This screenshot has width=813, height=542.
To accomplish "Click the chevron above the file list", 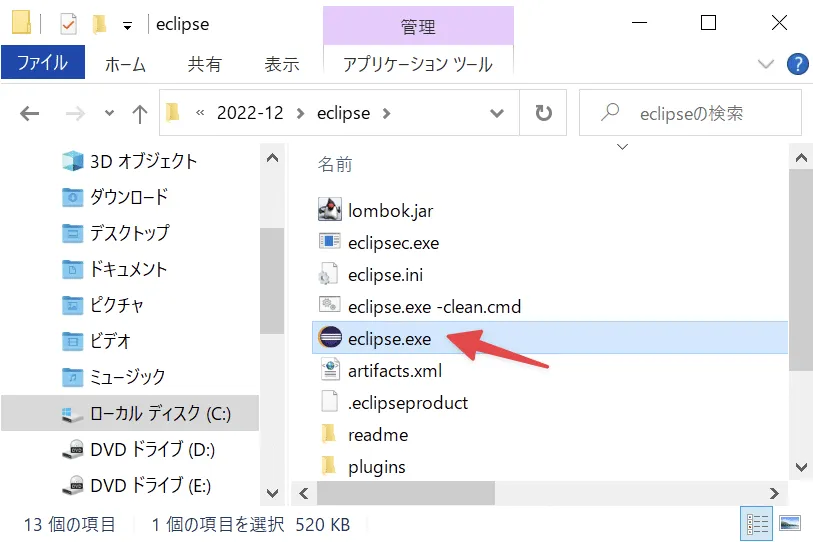I will pyautogui.click(x=622, y=147).
